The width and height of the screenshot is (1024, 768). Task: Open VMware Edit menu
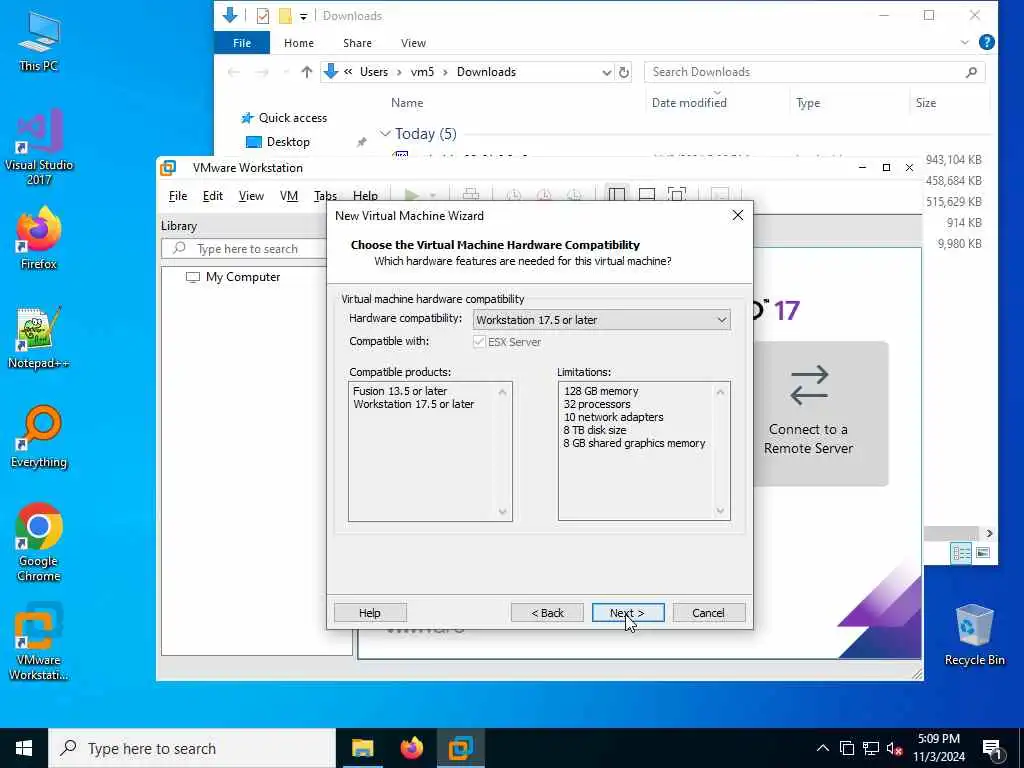click(x=213, y=196)
